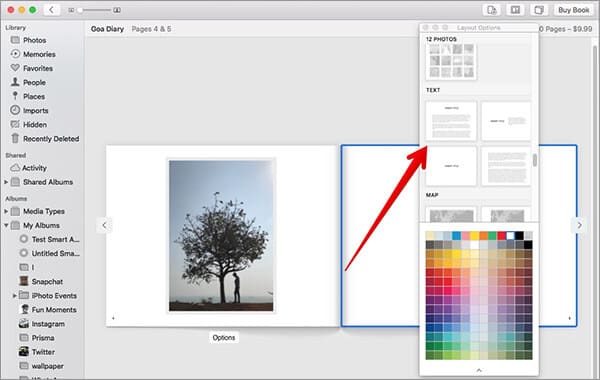
Task: Choose the second Map layout thumbnail
Action: [x=506, y=214]
